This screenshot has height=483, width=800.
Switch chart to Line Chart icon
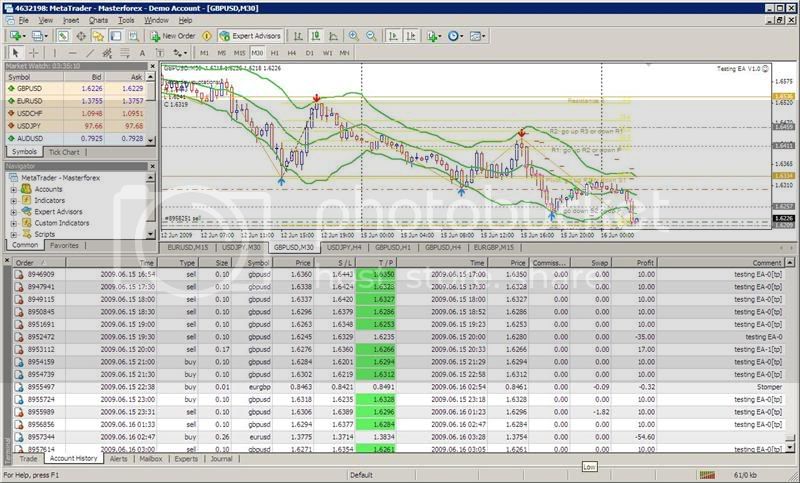coord(333,36)
